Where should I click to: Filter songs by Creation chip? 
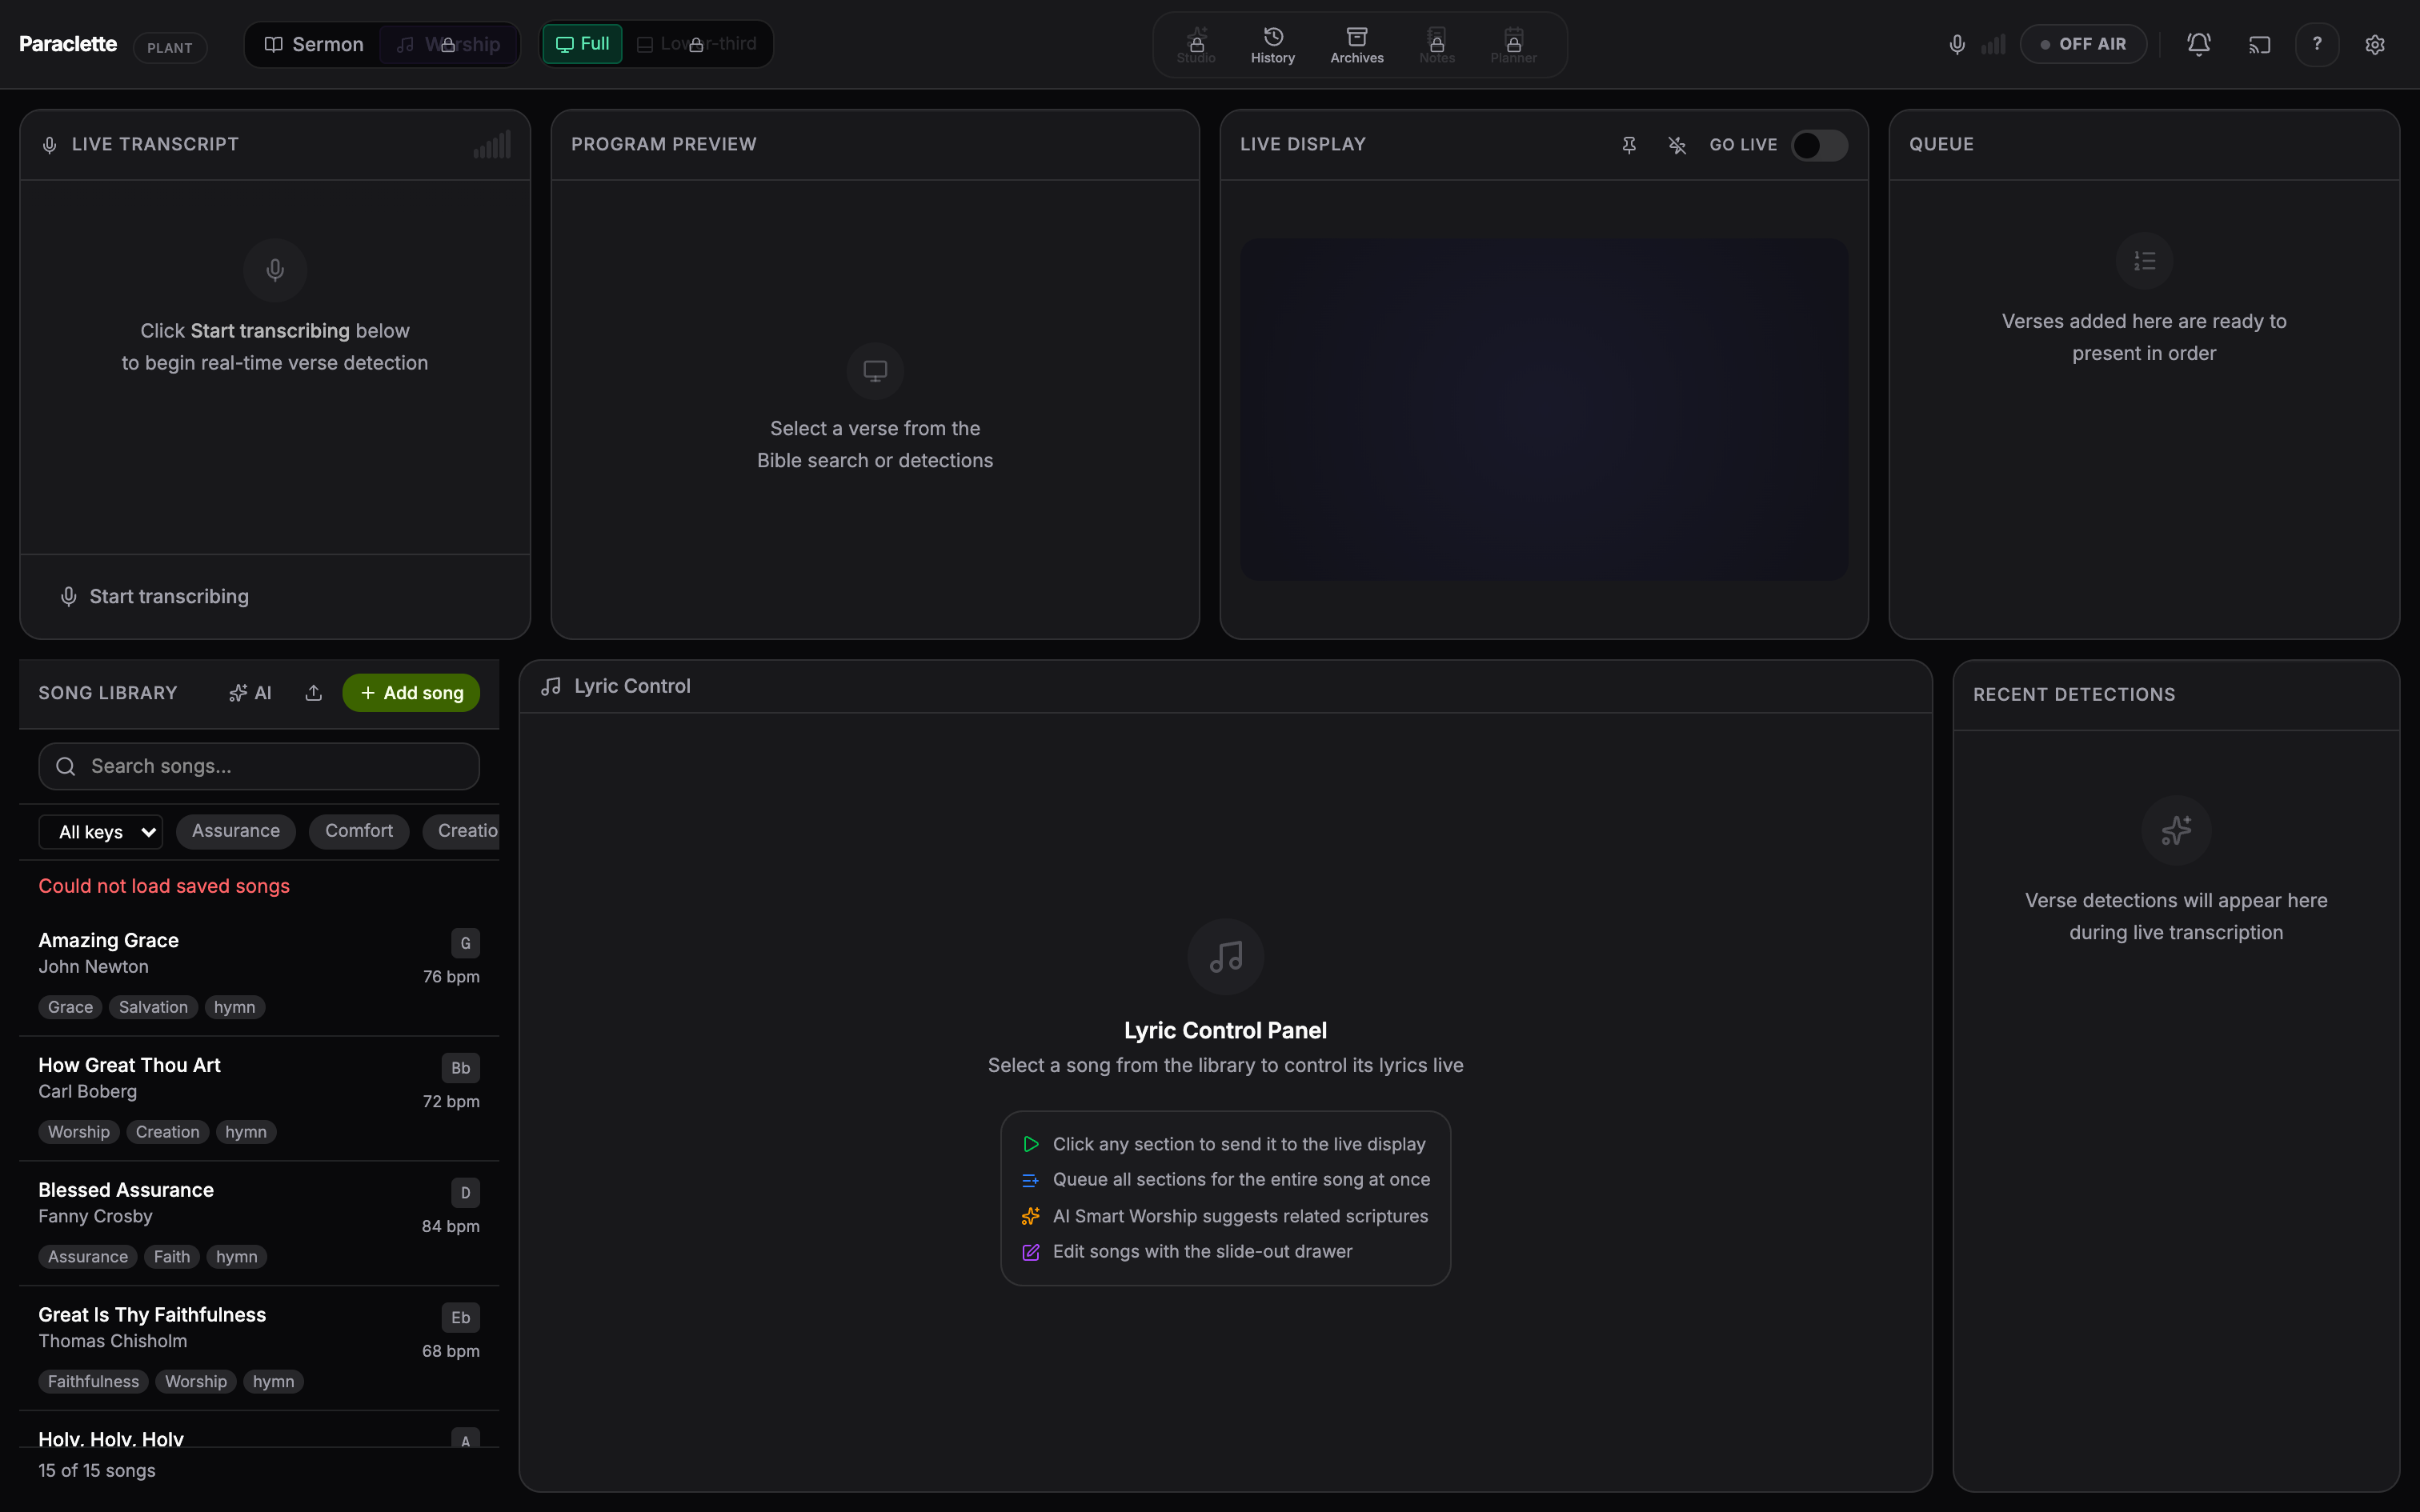[x=462, y=831]
